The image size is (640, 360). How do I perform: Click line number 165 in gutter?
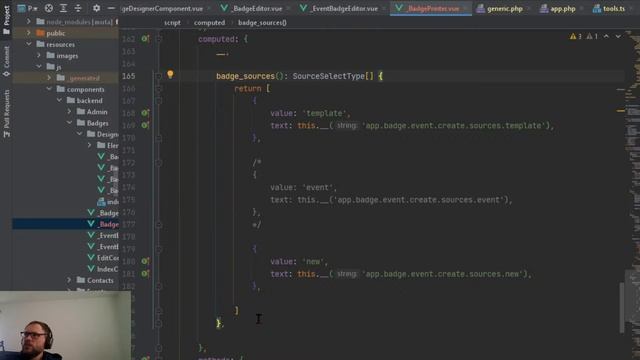[129, 76]
